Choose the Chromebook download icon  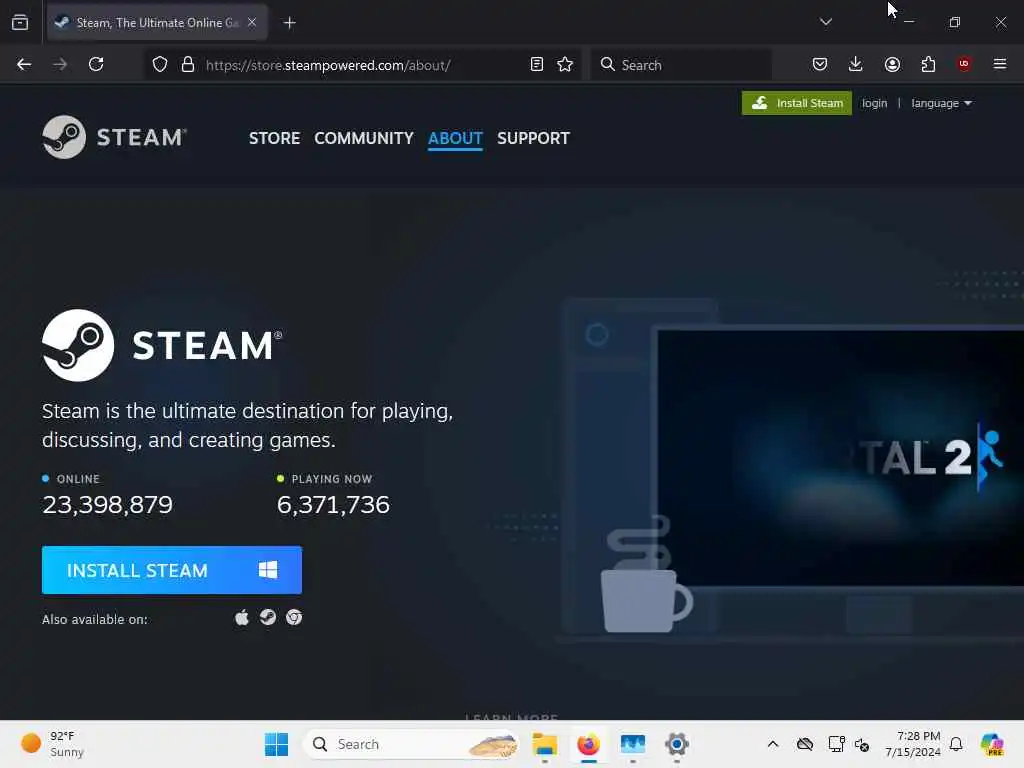(x=294, y=617)
